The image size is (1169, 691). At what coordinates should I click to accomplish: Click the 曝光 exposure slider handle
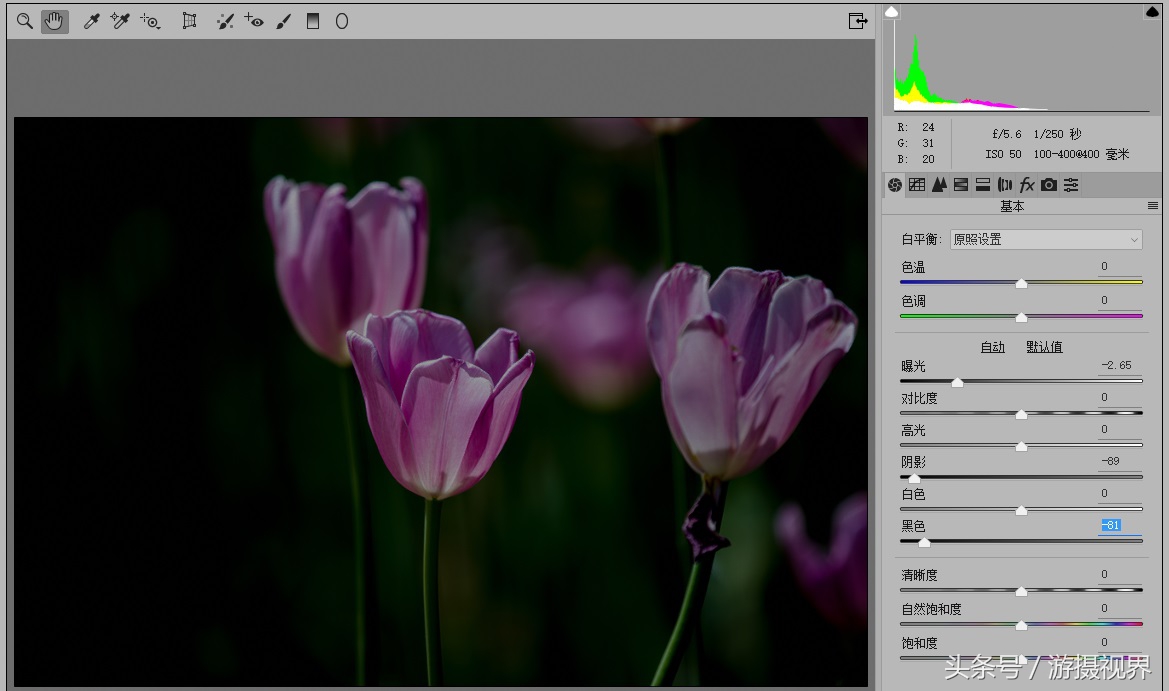pyautogui.click(x=957, y=382)
